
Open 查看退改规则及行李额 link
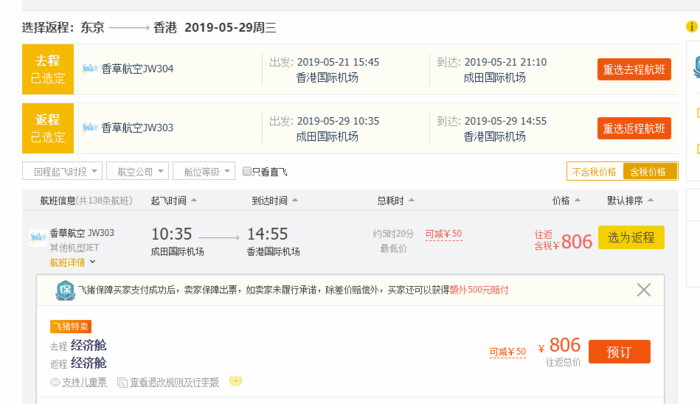pyautogui.click(x=174, y=383)
